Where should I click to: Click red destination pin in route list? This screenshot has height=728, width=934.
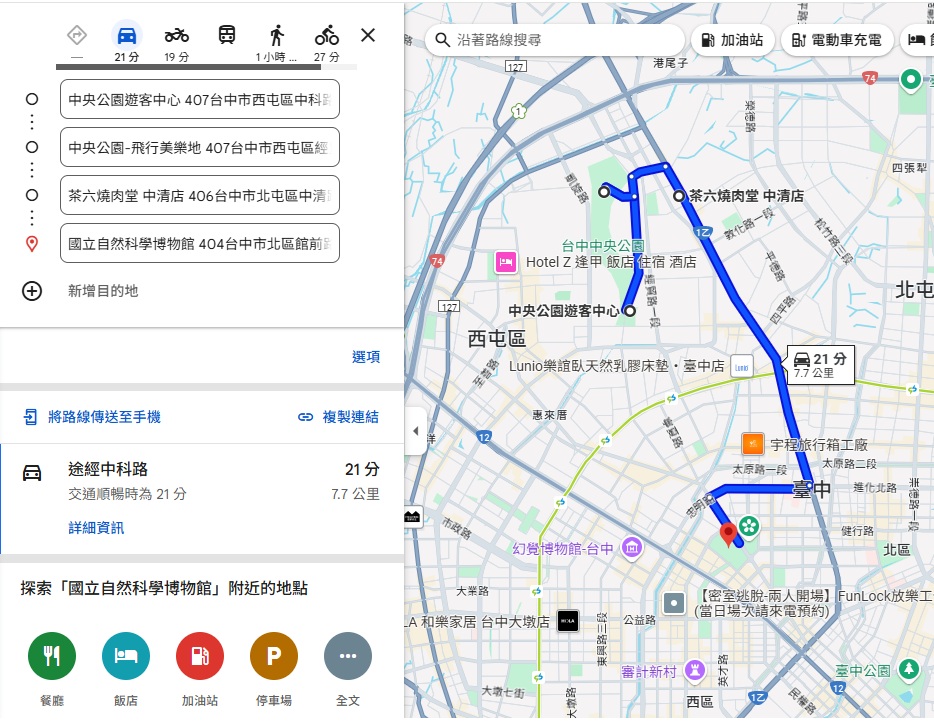click(x=32, y=244)
